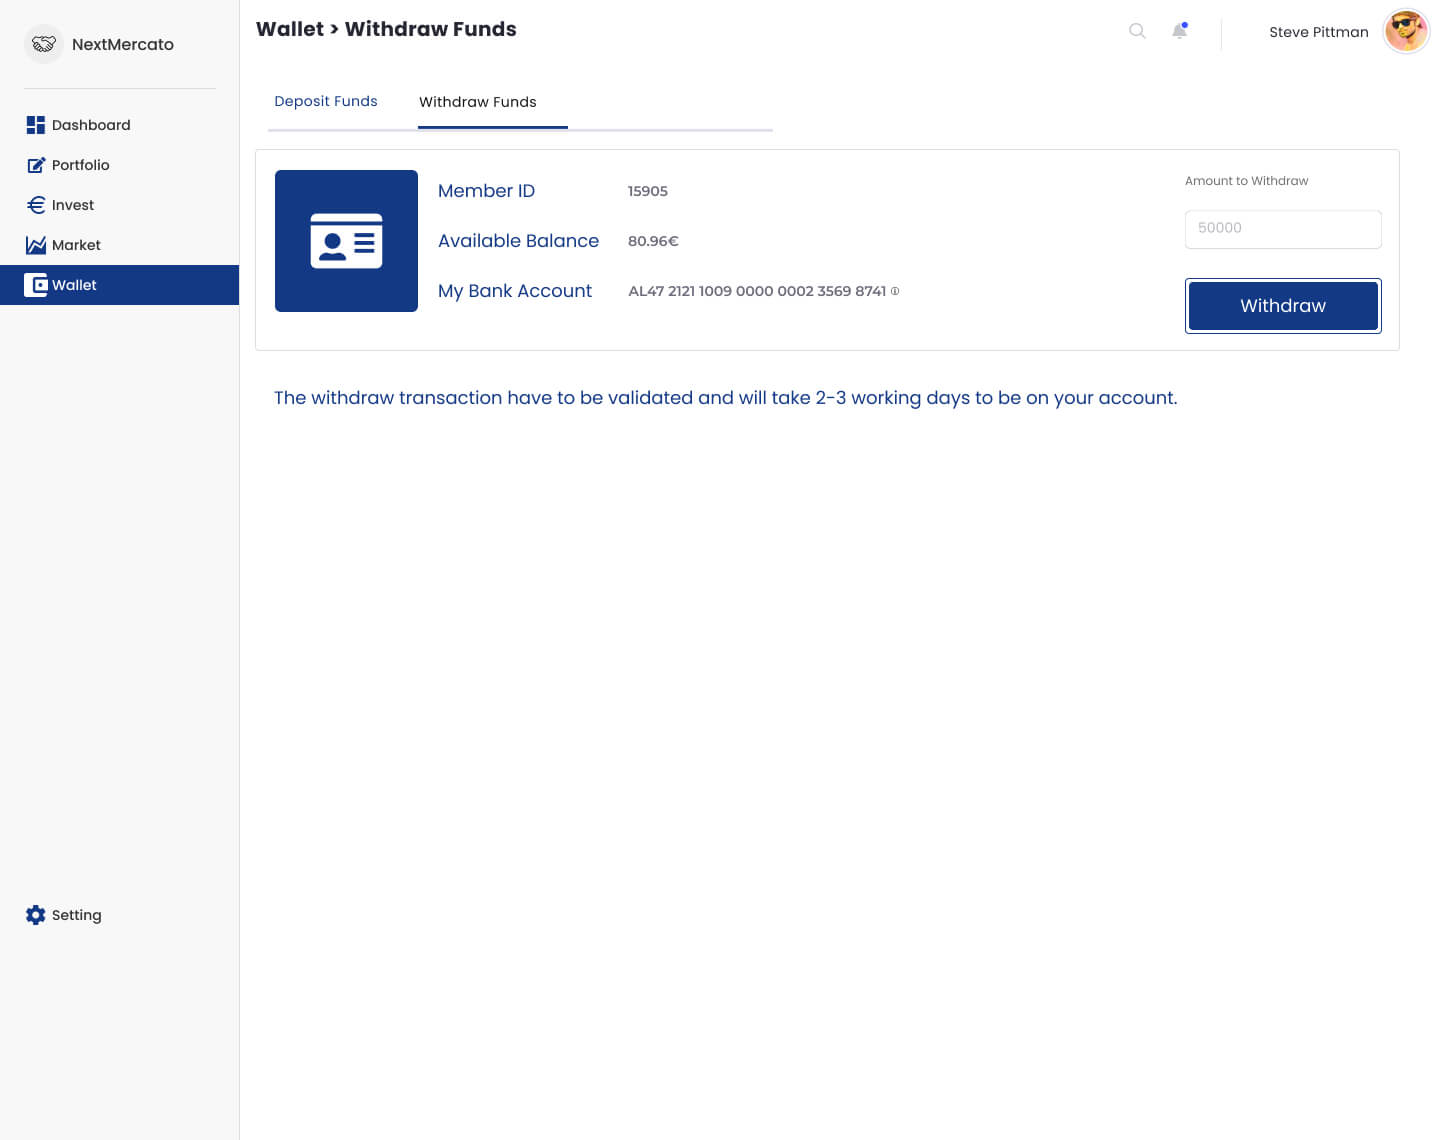Open search with the magnifier icon
The width and height of the screenshot is (1440, 1140).
1137,31
